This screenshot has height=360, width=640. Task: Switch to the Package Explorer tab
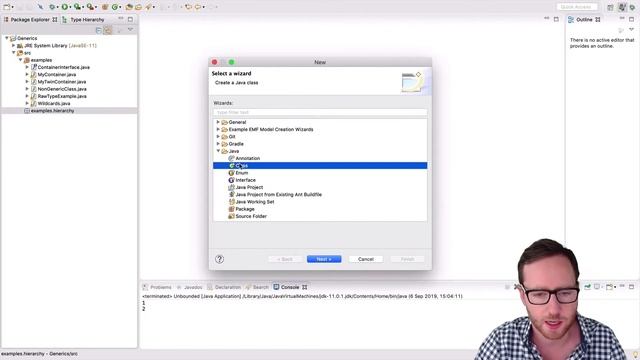pos(30,20)
